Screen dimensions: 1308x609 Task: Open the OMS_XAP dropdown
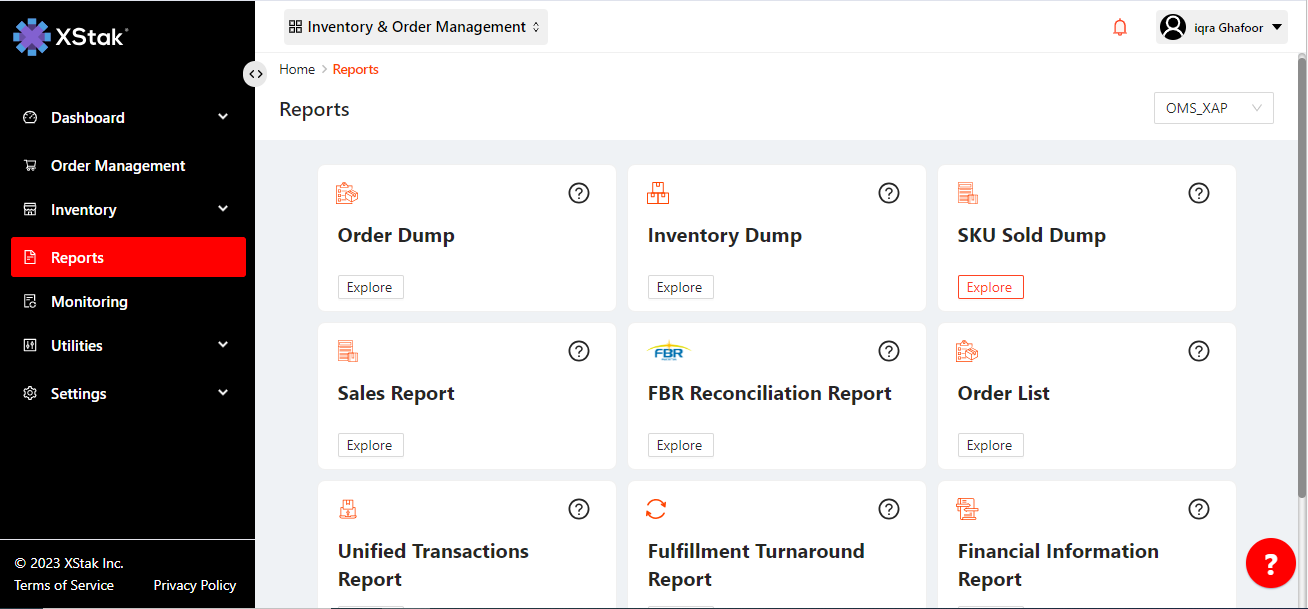click(x=1213, y=108)
